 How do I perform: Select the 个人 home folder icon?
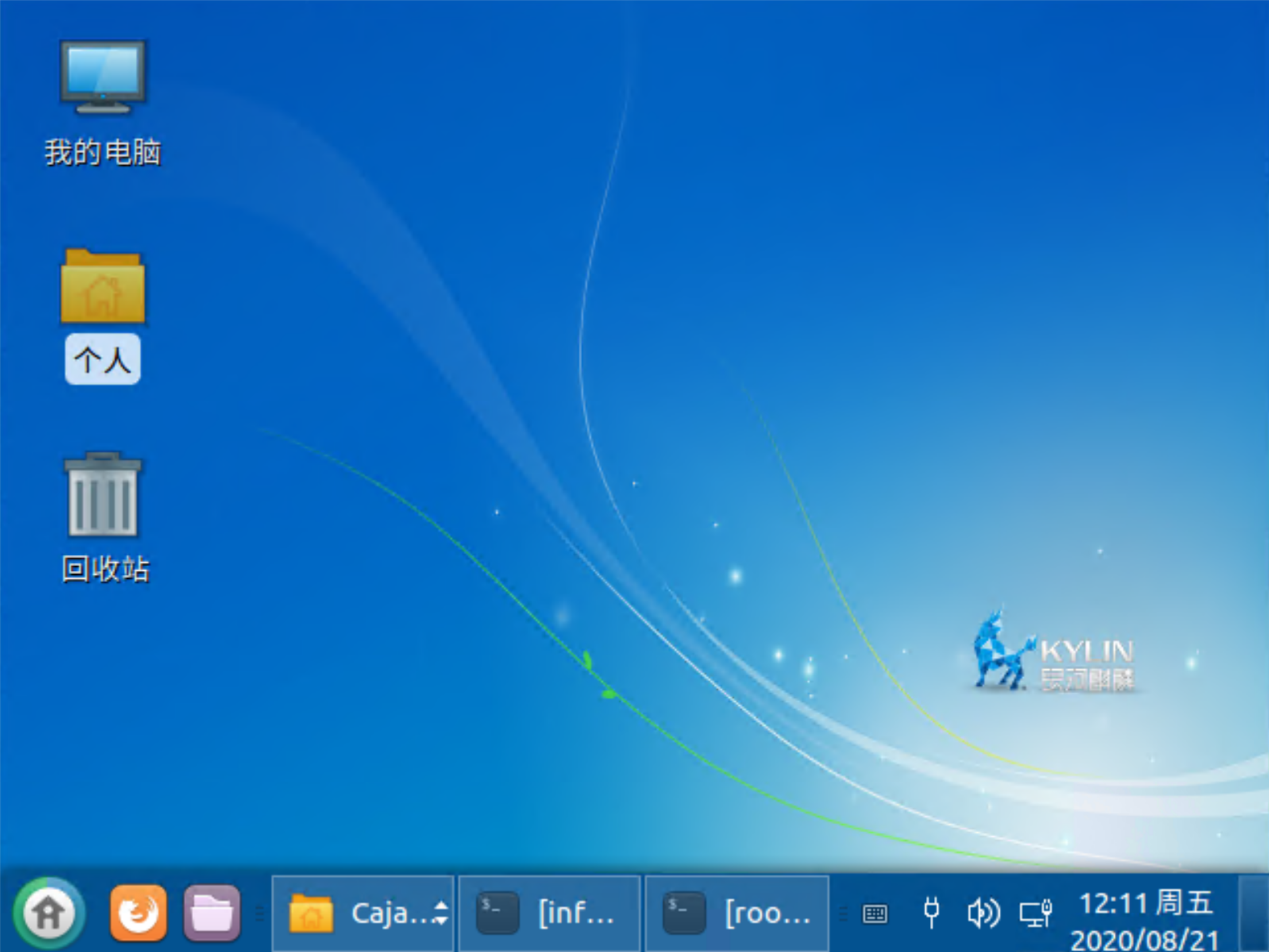tap(103, 287)
